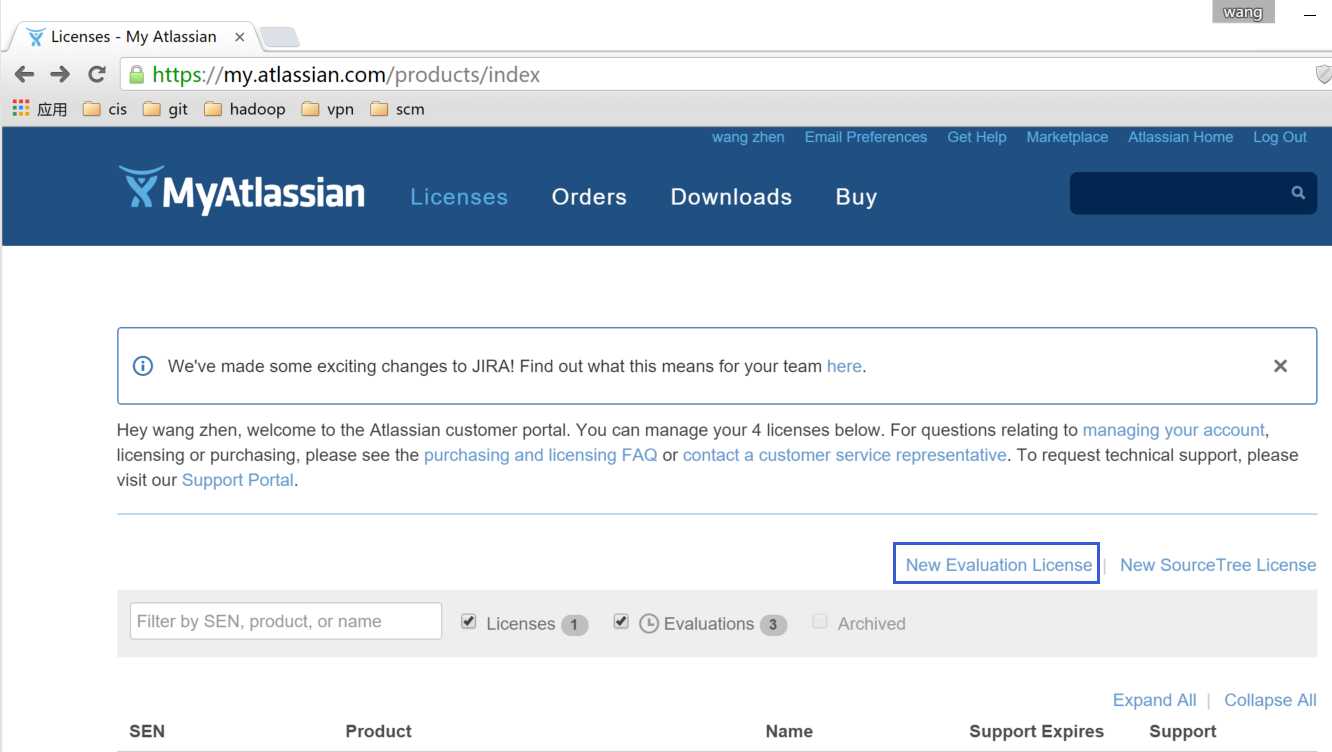Click the browser back arrow

(x=25, y=74)
